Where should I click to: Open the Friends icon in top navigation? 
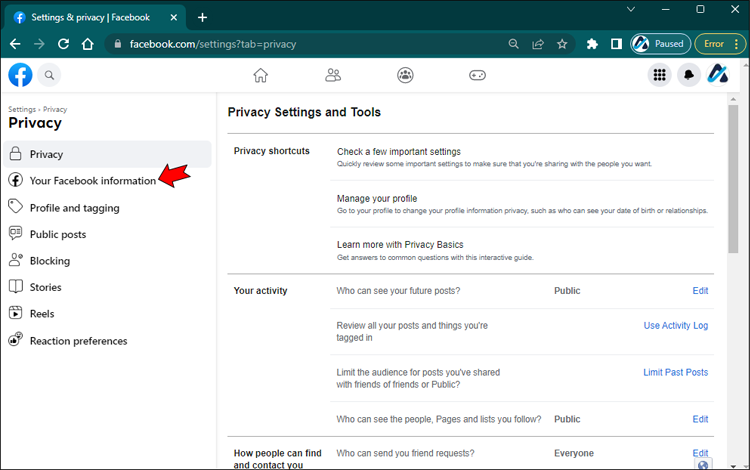[333, 75]
